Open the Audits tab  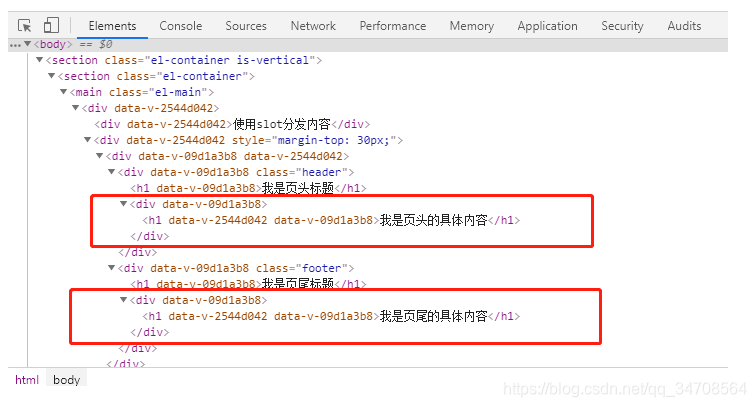pos(684,26)
